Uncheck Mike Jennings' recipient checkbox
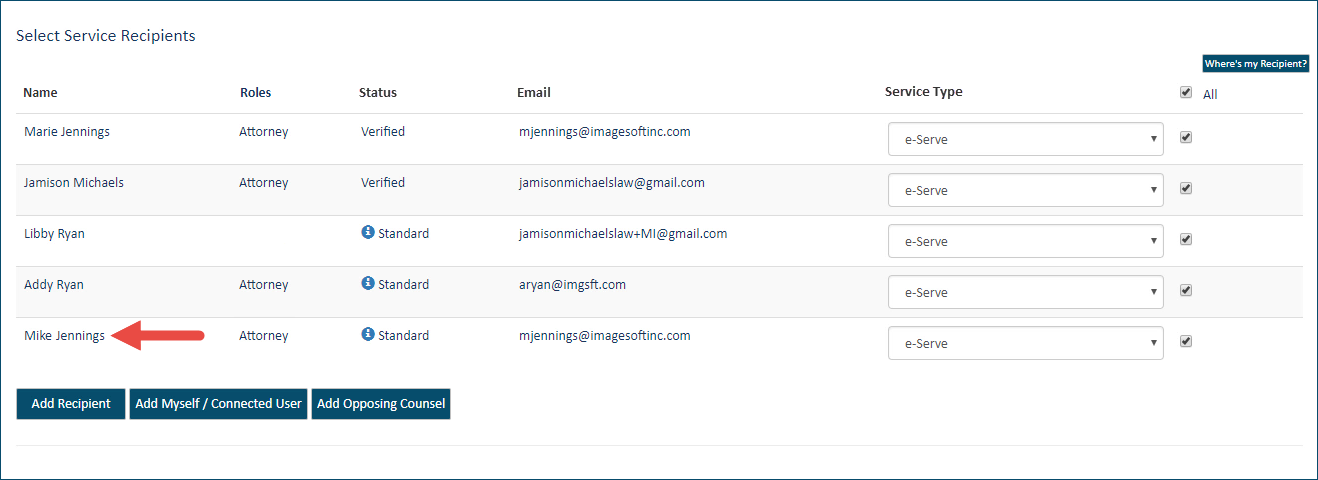 pos(1186,341)
